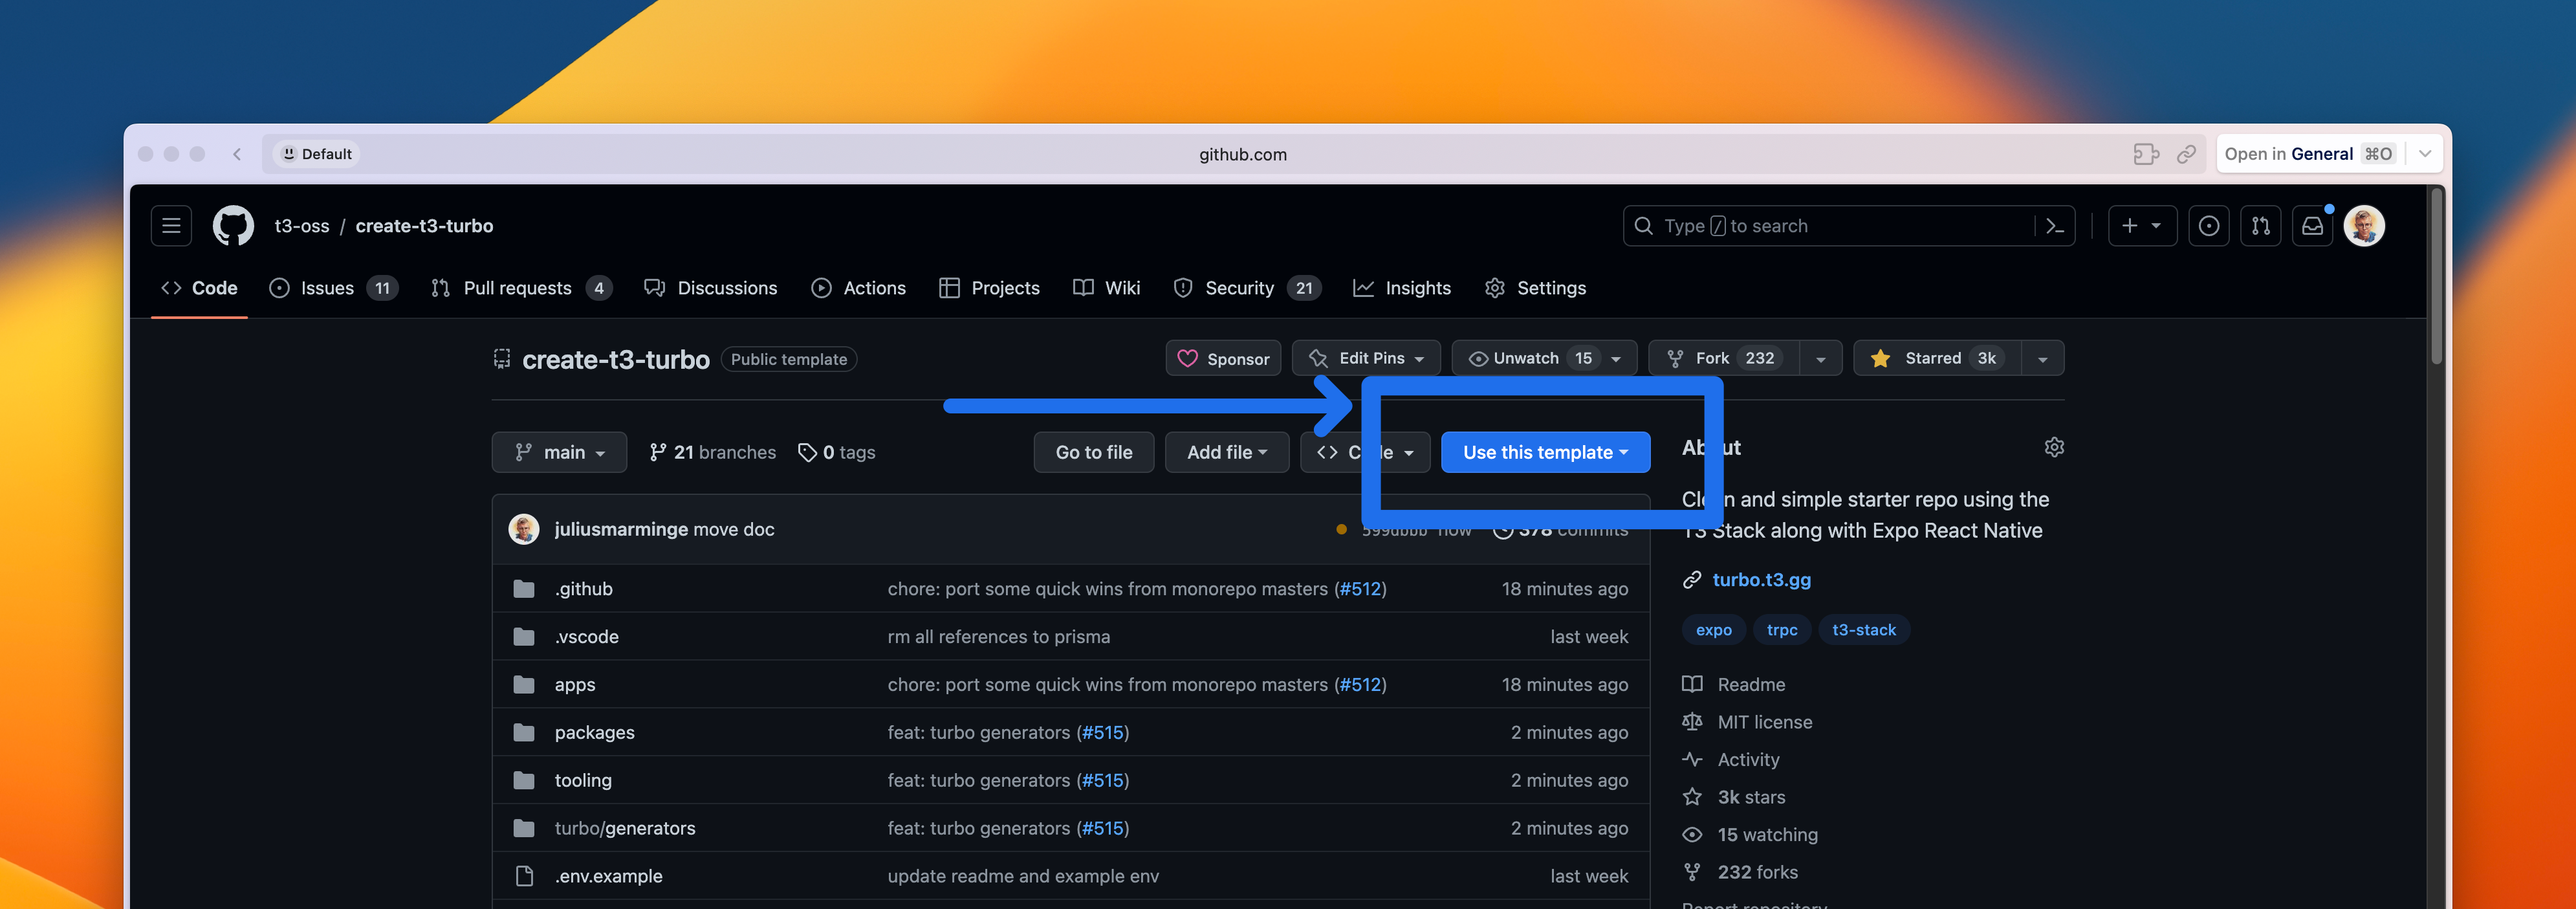Open the move doc commit message
The width and height of the screenshot is (2576, 909).
(734, 529)
